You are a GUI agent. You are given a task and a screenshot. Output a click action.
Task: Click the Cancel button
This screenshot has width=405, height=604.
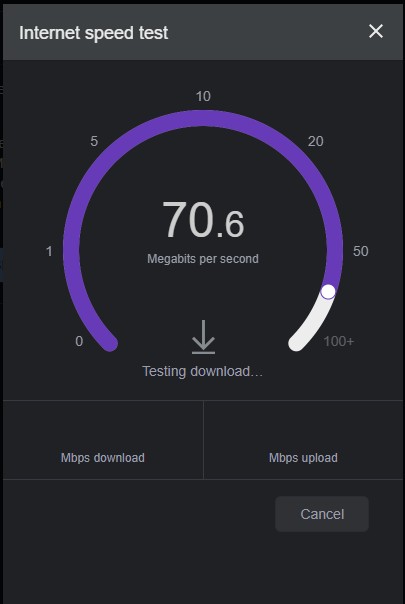coord(322,514)
